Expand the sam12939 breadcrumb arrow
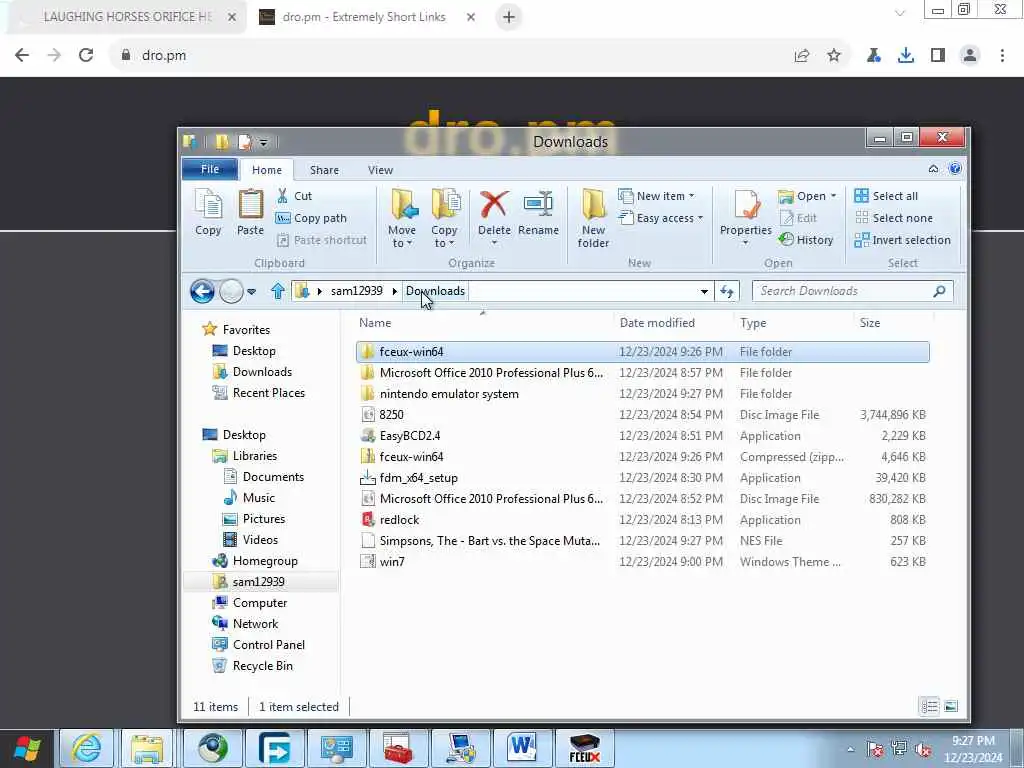Screen dimensions: 1024x768 [394, 291]
